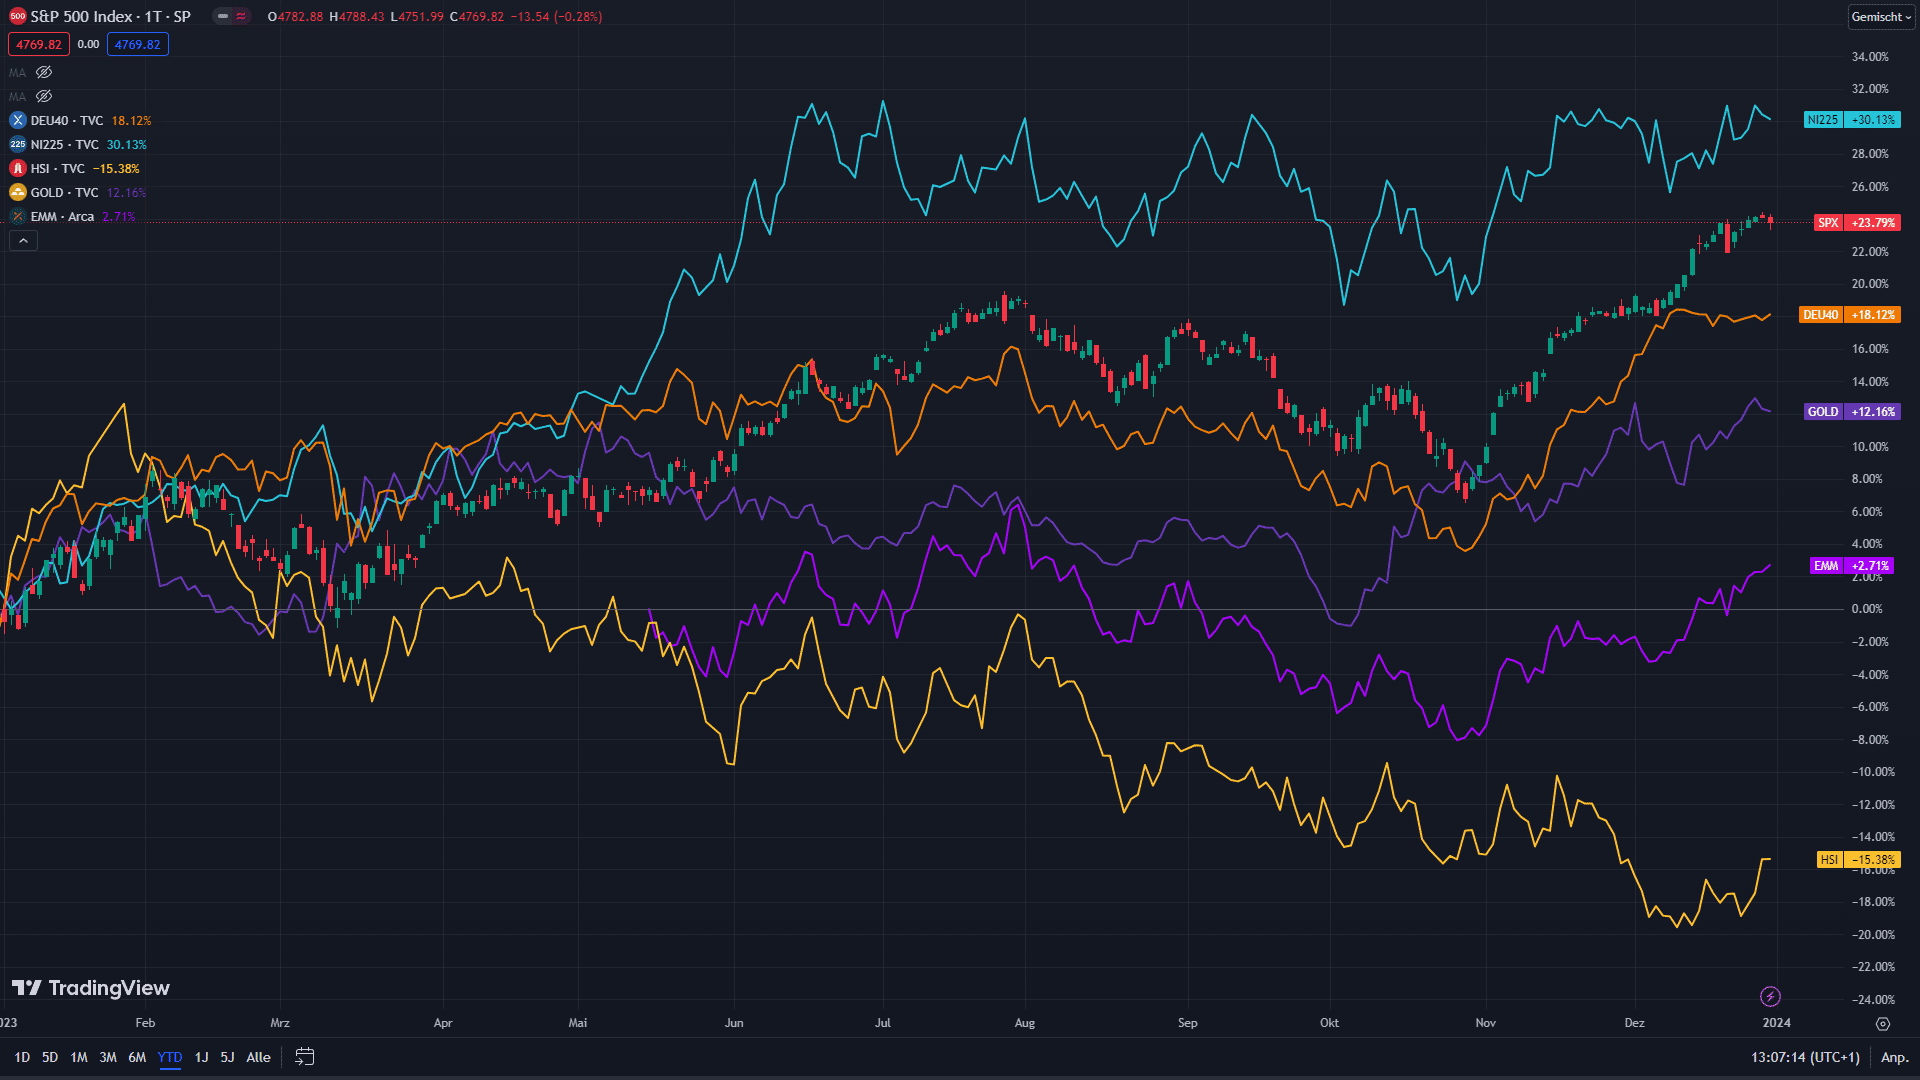Click the DEU40 +18.12% axis label
The height and width of the screenshot is (1080, 1920).
[x=1849, y=315]
